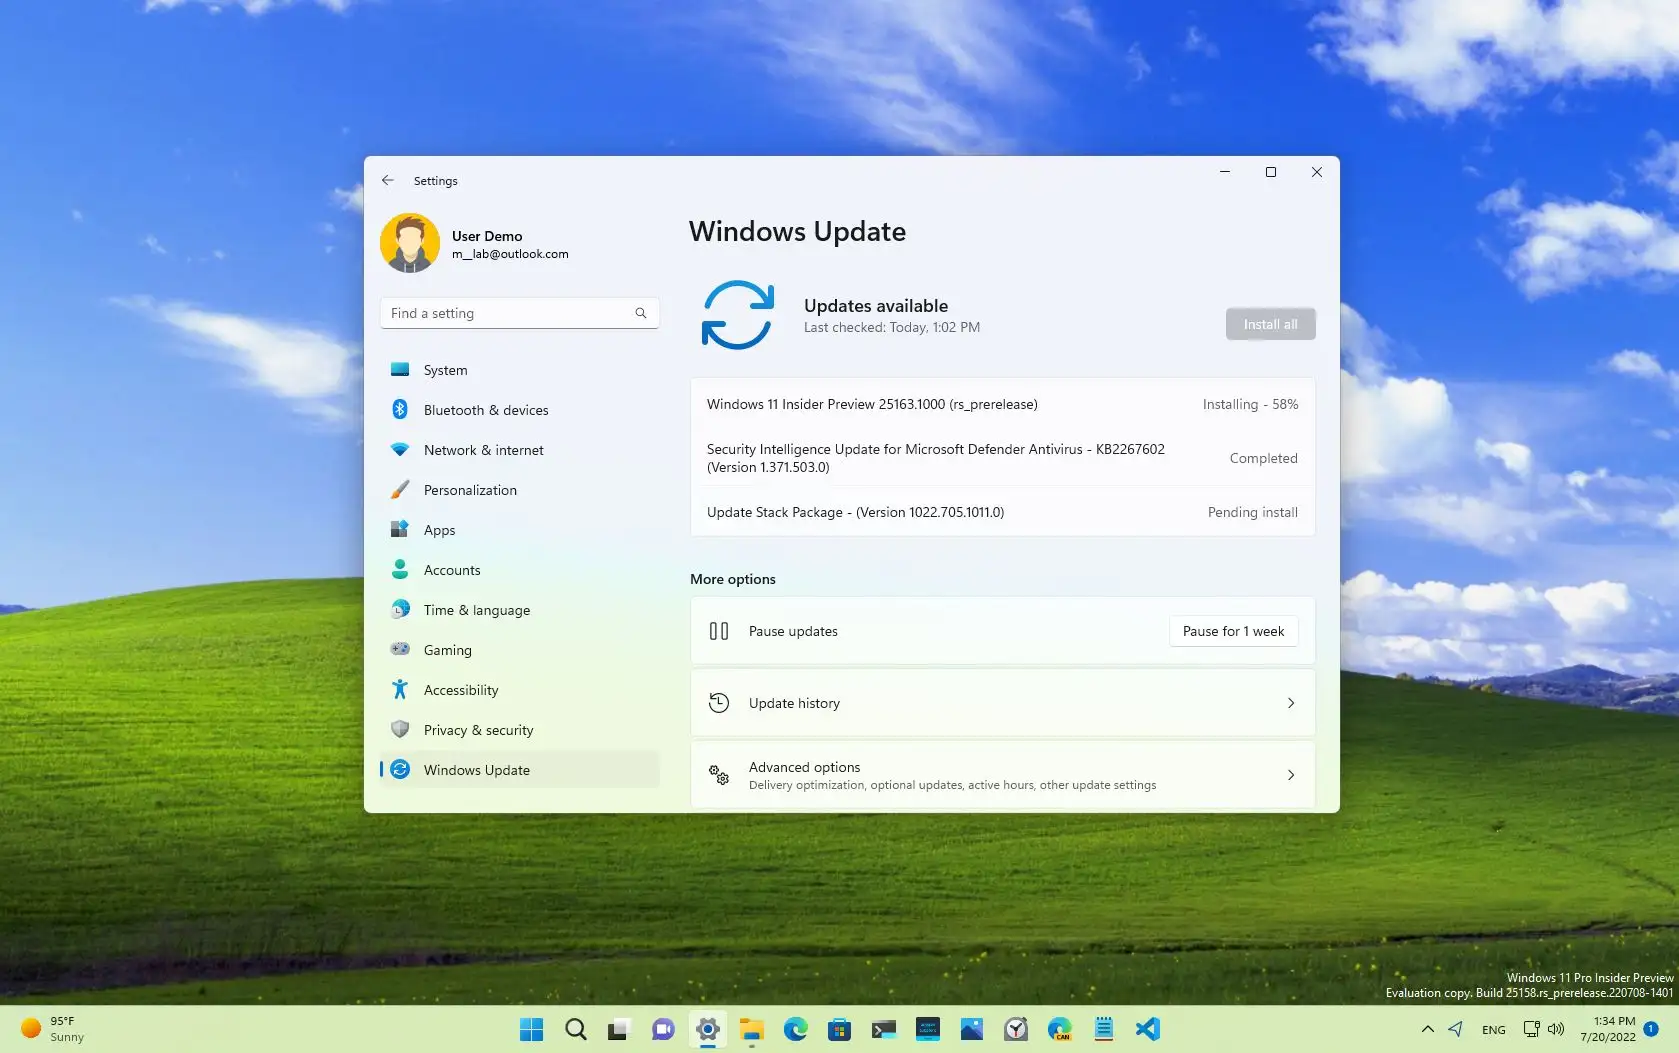Click the Gaming controller icon
The width and height of the screenshot is (1679, 1053).
tap(400, 649)
